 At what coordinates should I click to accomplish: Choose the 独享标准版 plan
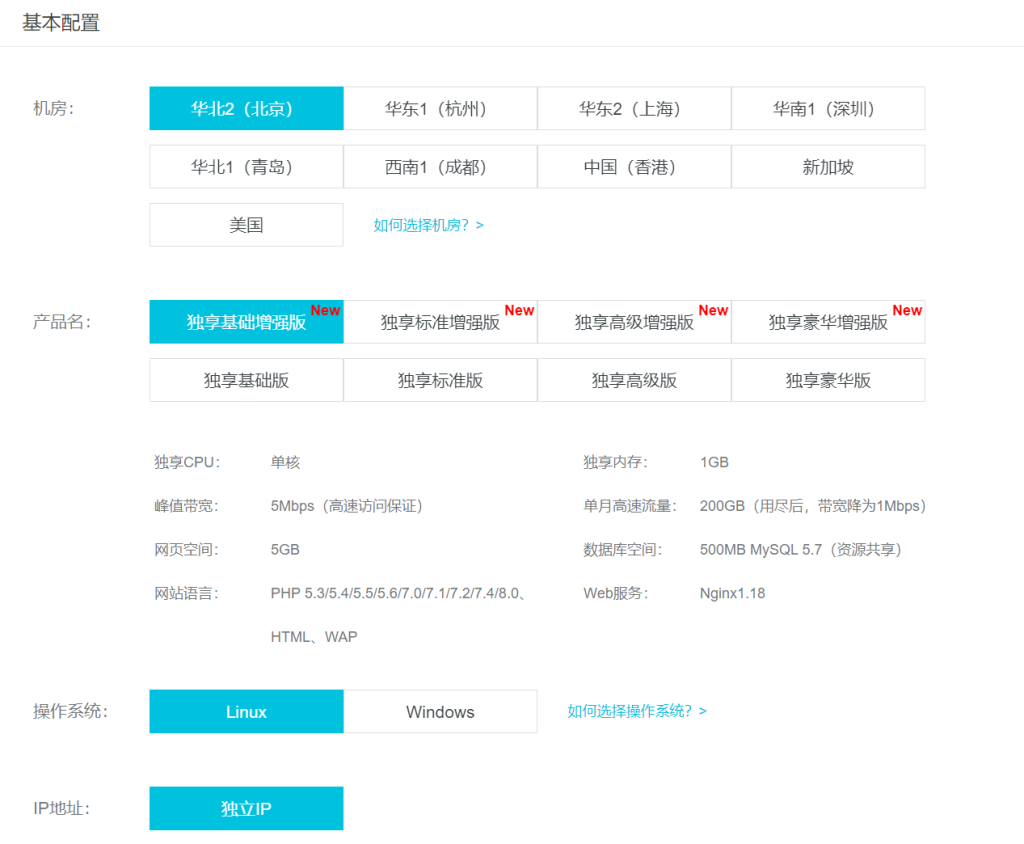pos(440,380)
